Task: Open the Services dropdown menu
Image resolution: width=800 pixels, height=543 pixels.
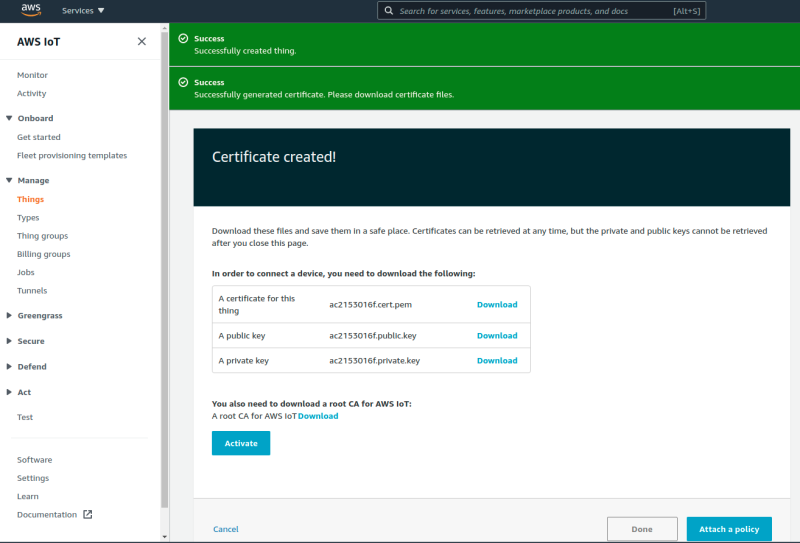Action: 83,11
